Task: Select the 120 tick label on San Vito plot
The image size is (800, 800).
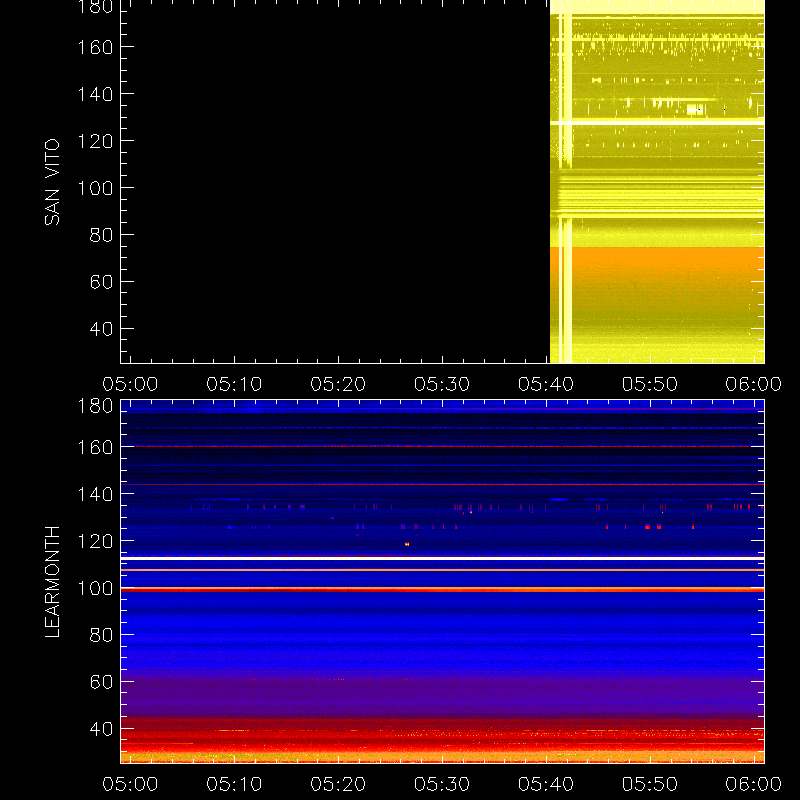Action: pyautogui.click(x=95, y=141)
